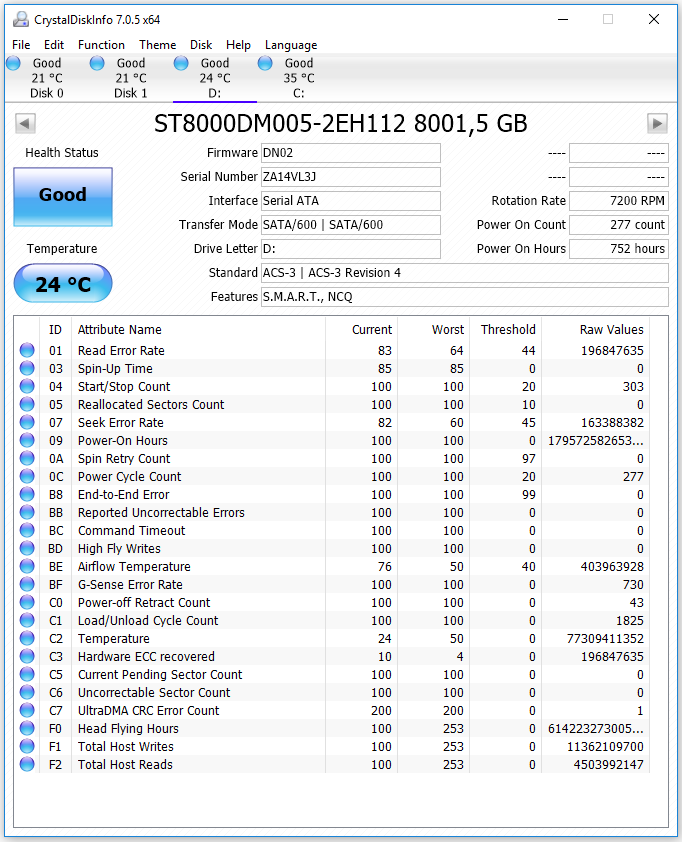Click status orb for Spin-Up Time
Viewport: 682px width, 842px height.
click(x=27, y=368)
